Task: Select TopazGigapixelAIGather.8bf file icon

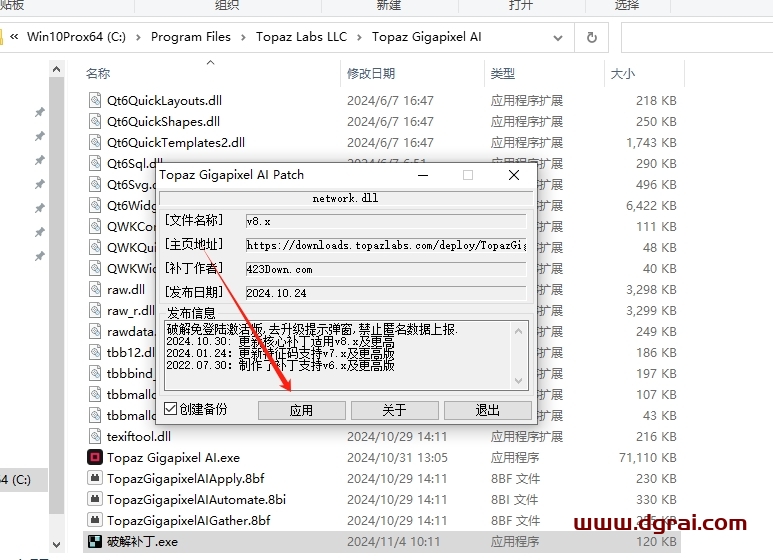Action: pyautogui.click(x=95, y=520)
